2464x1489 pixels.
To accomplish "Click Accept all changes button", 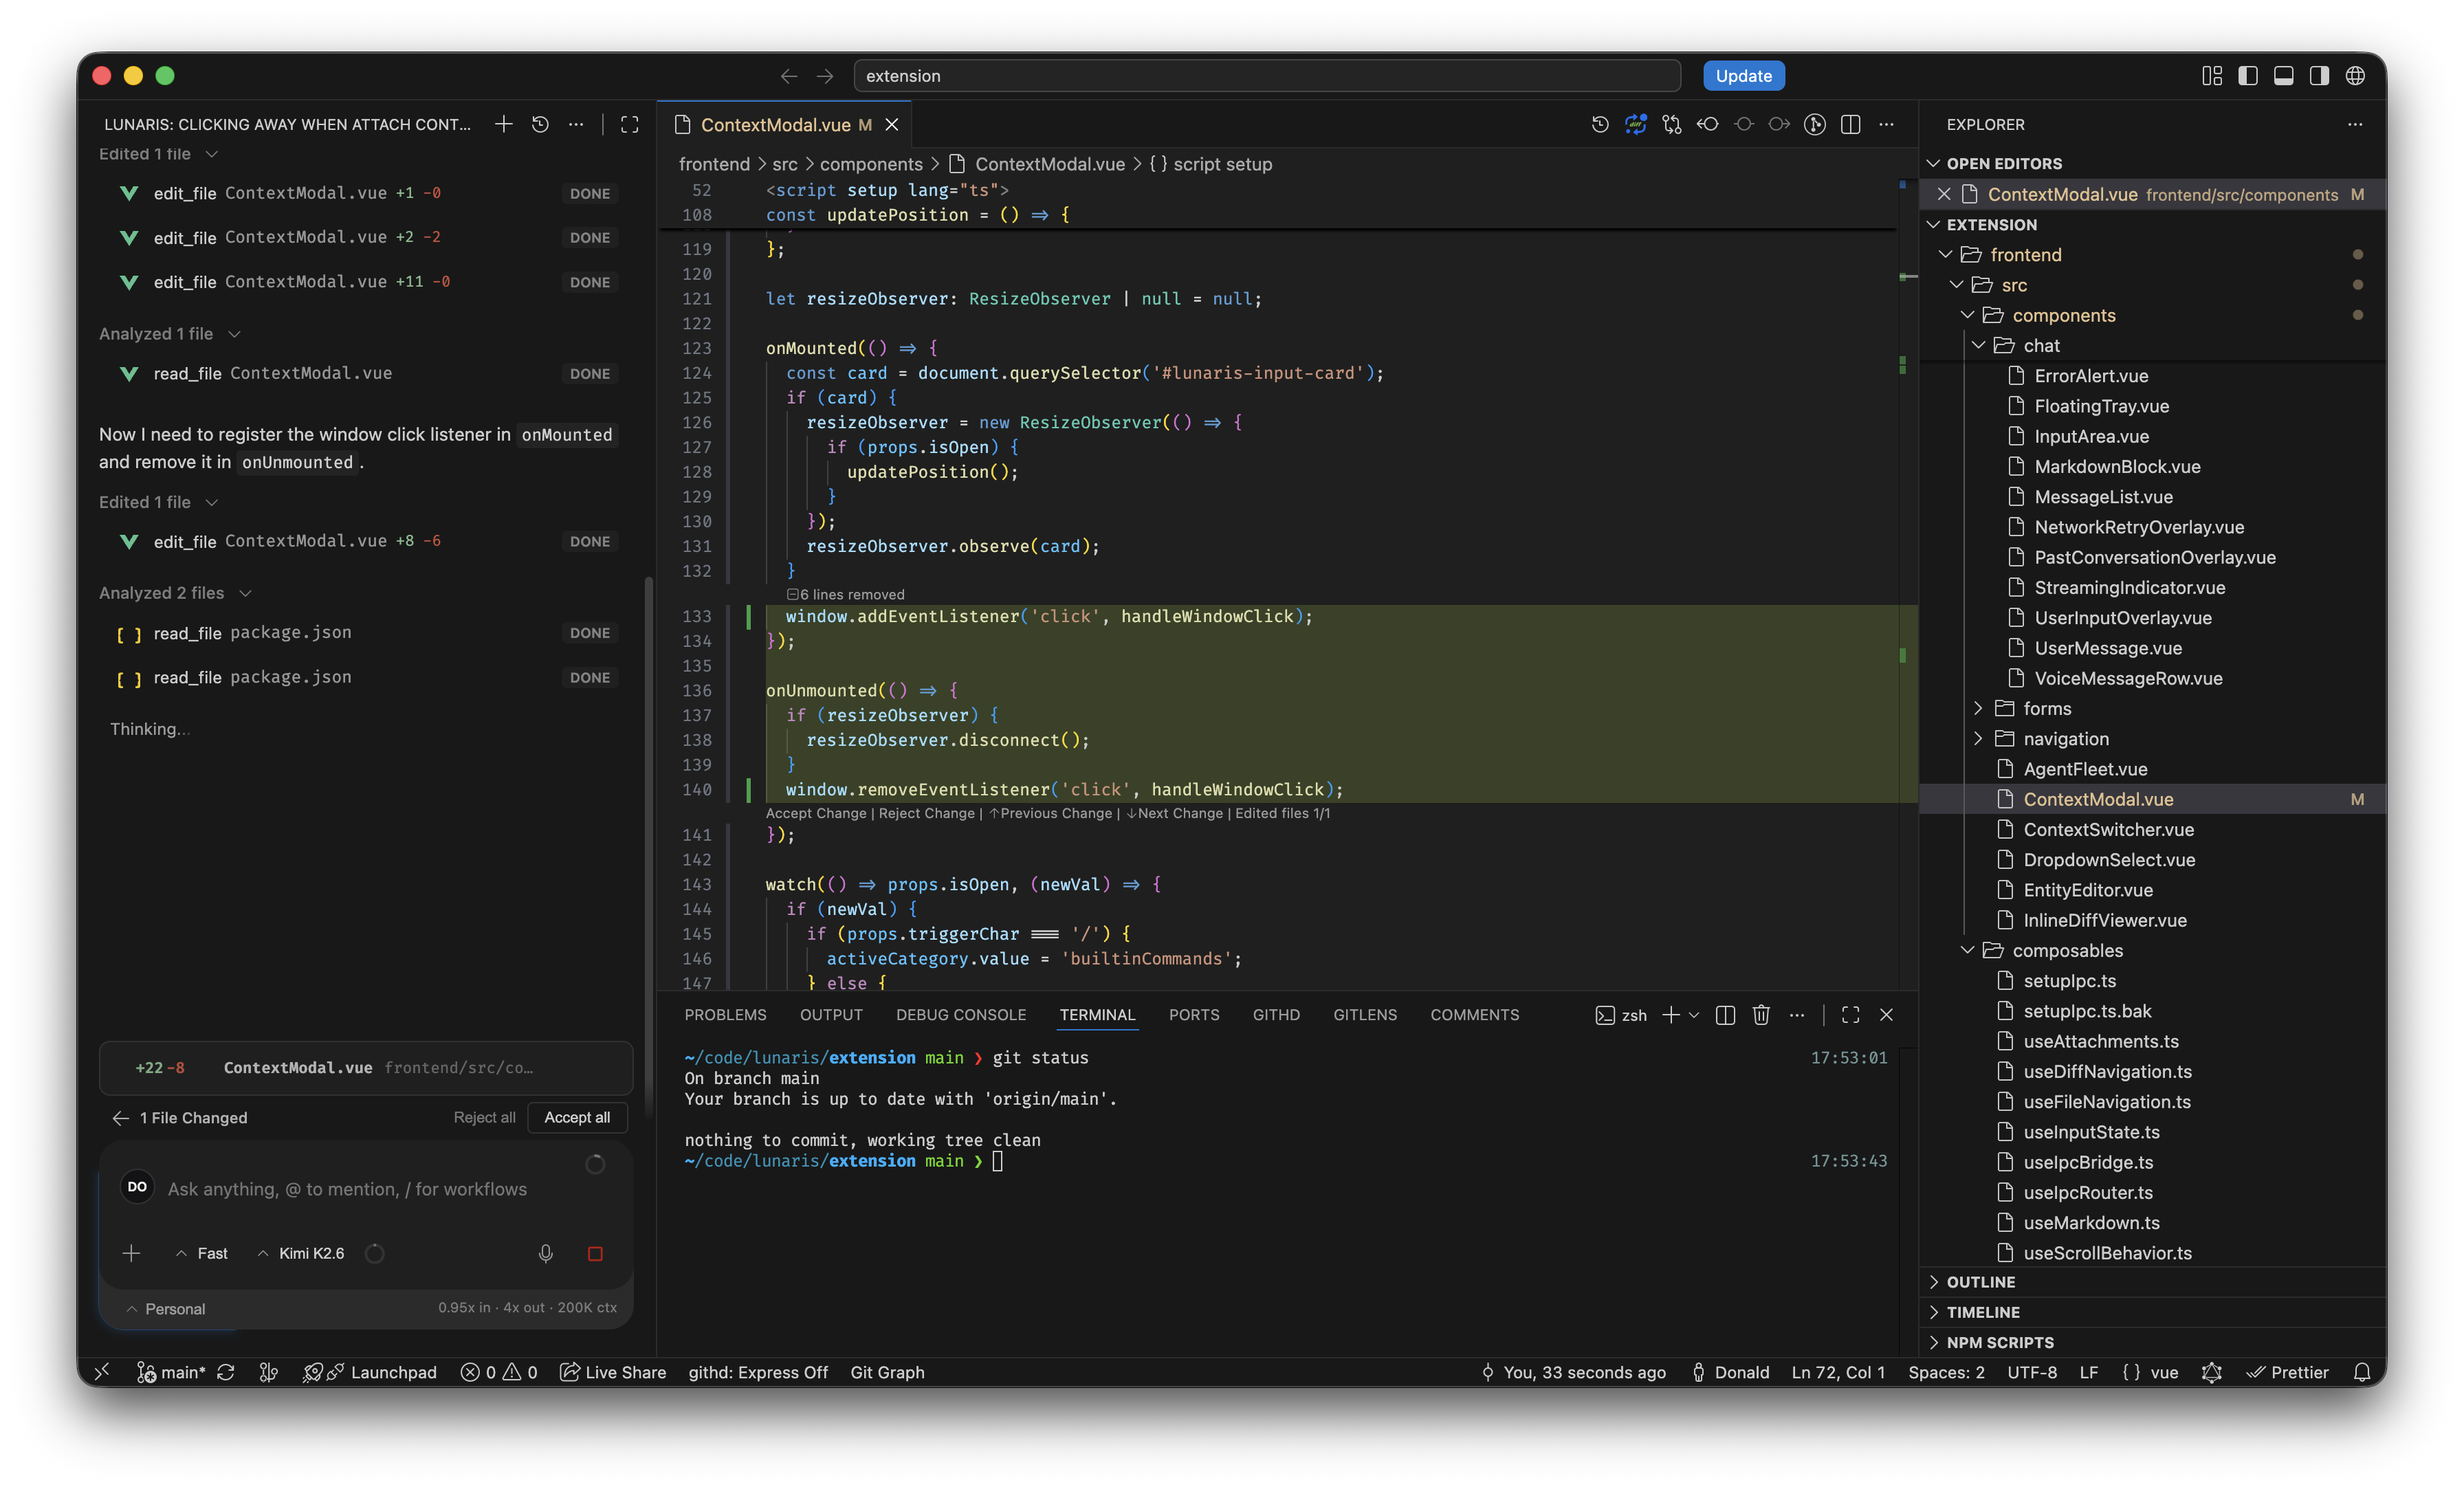I will [577, 1117].
